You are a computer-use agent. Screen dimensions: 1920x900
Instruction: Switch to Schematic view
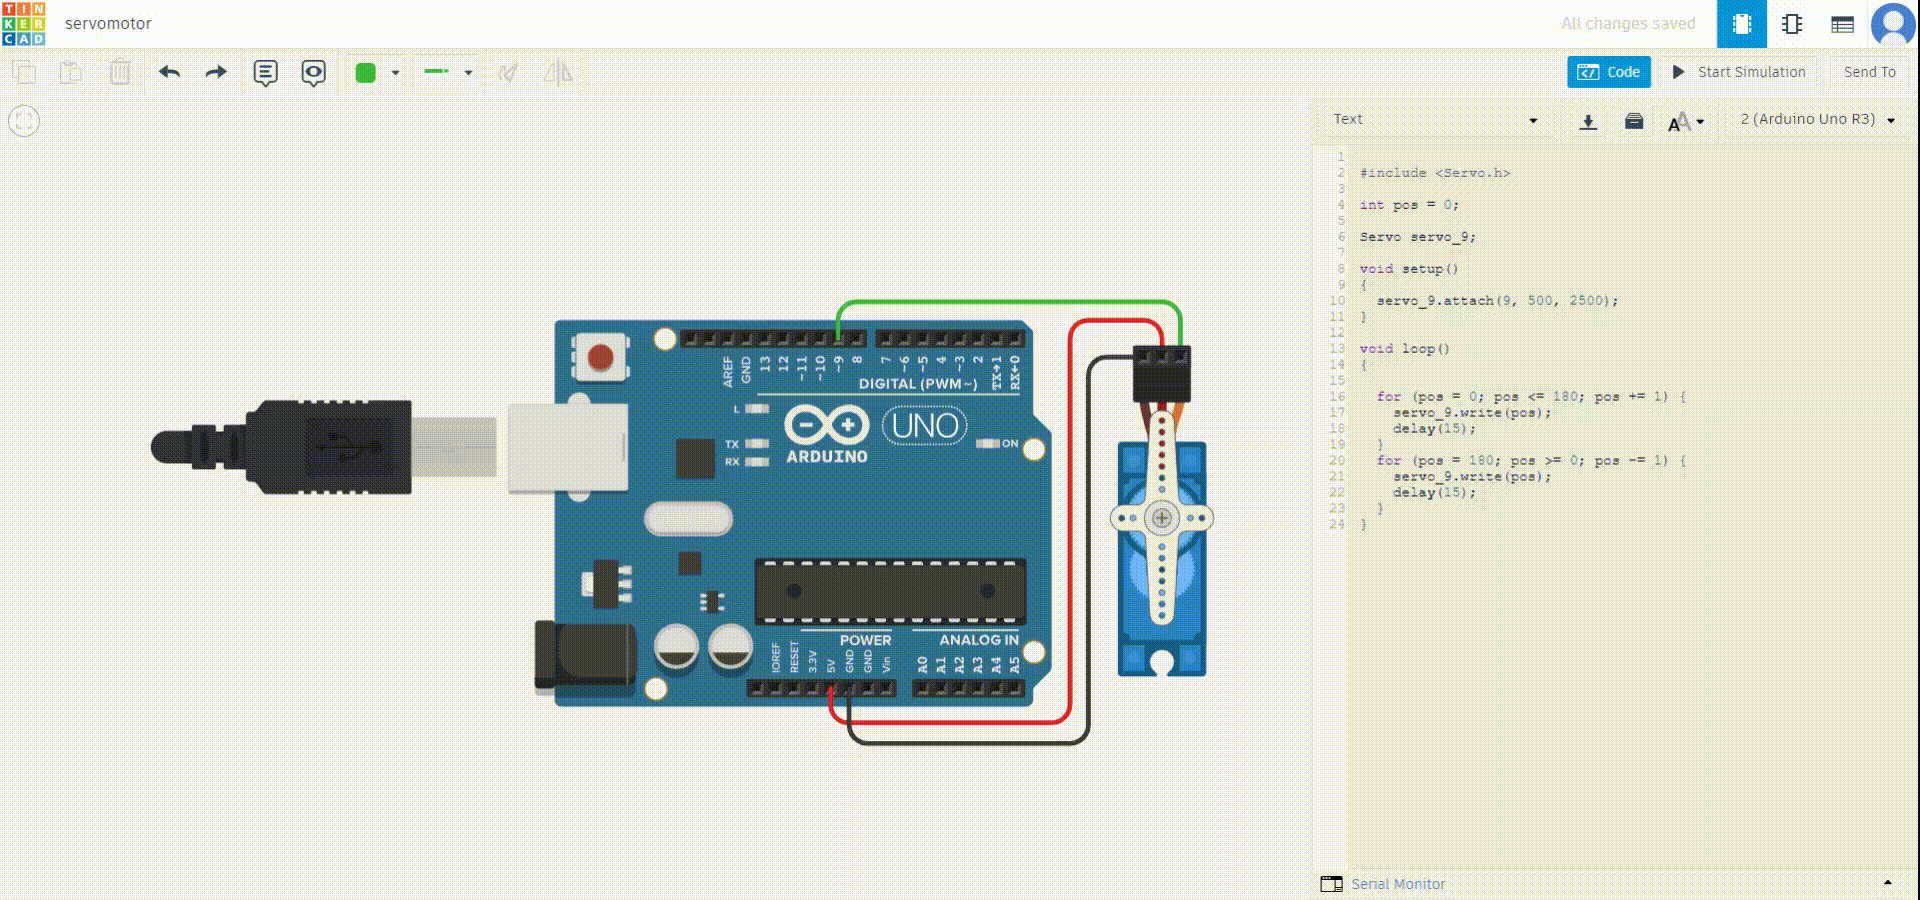[x=1792, y=24]
